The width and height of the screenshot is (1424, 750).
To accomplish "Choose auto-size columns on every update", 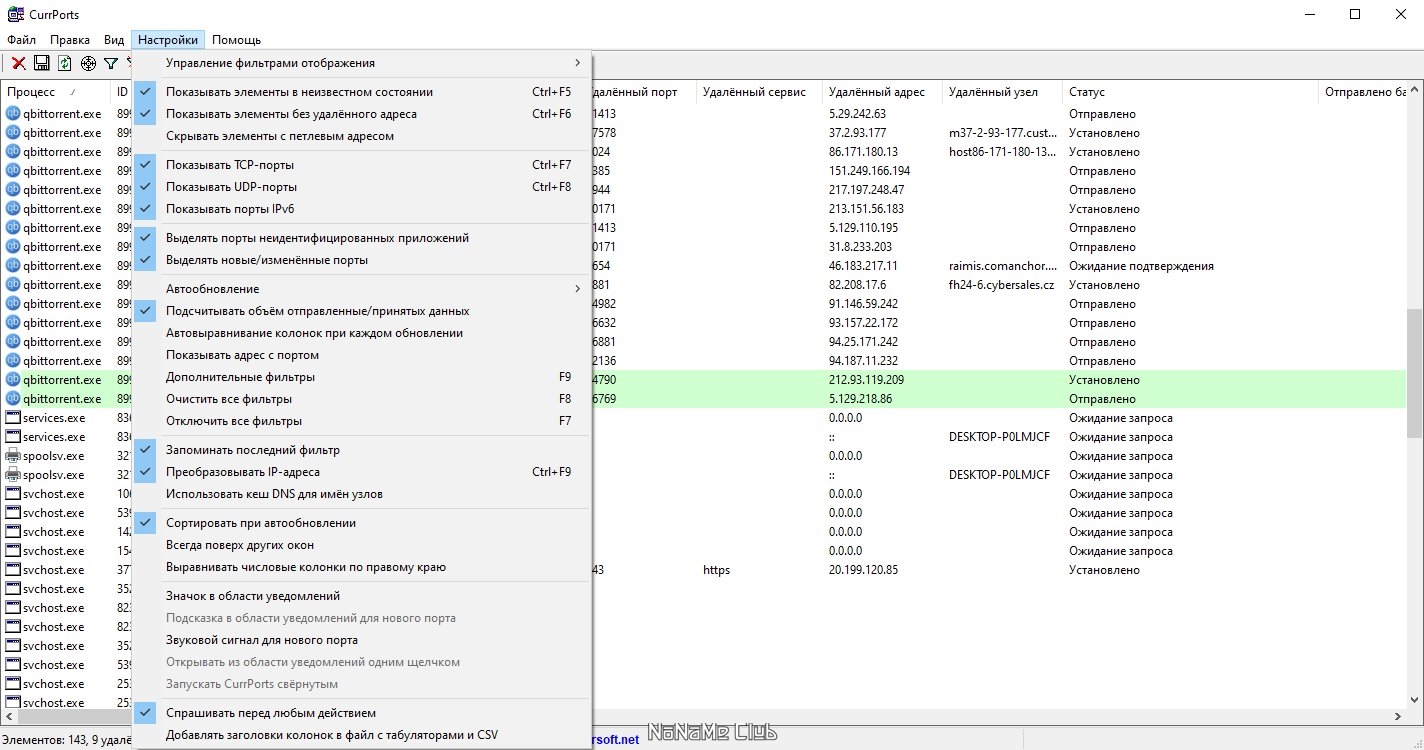I will tap(362, 333).
